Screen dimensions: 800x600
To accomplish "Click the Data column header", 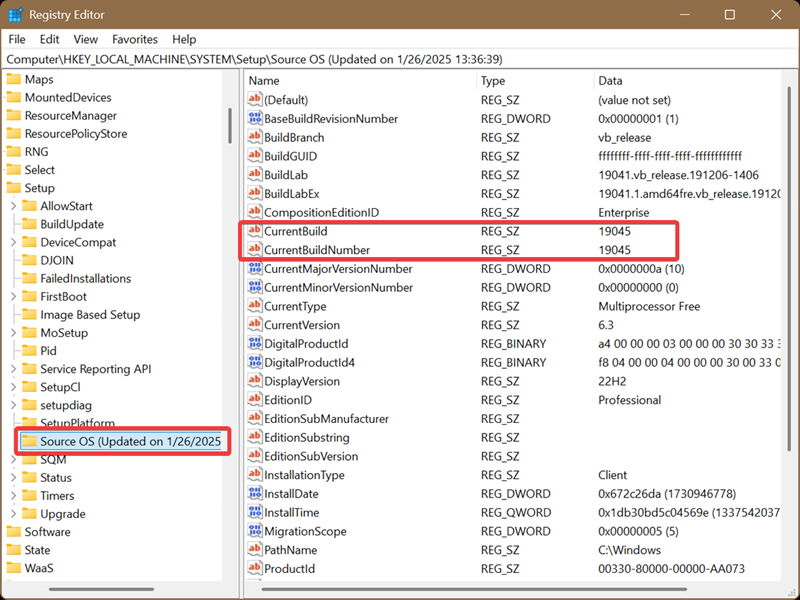I will coord(687,81).
